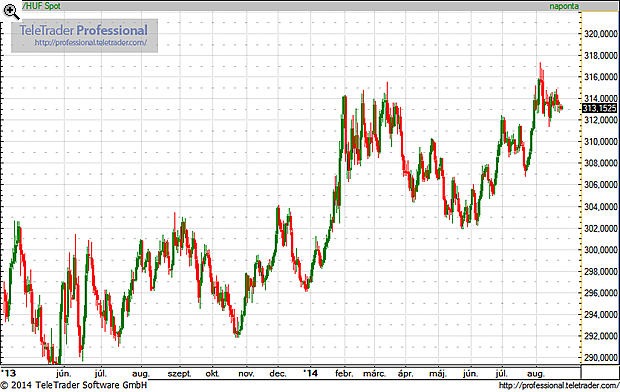620x392 pixels.
Task: Select the 306,0000 price axis label
Action: pyautogui.click(x=601, y=185)
